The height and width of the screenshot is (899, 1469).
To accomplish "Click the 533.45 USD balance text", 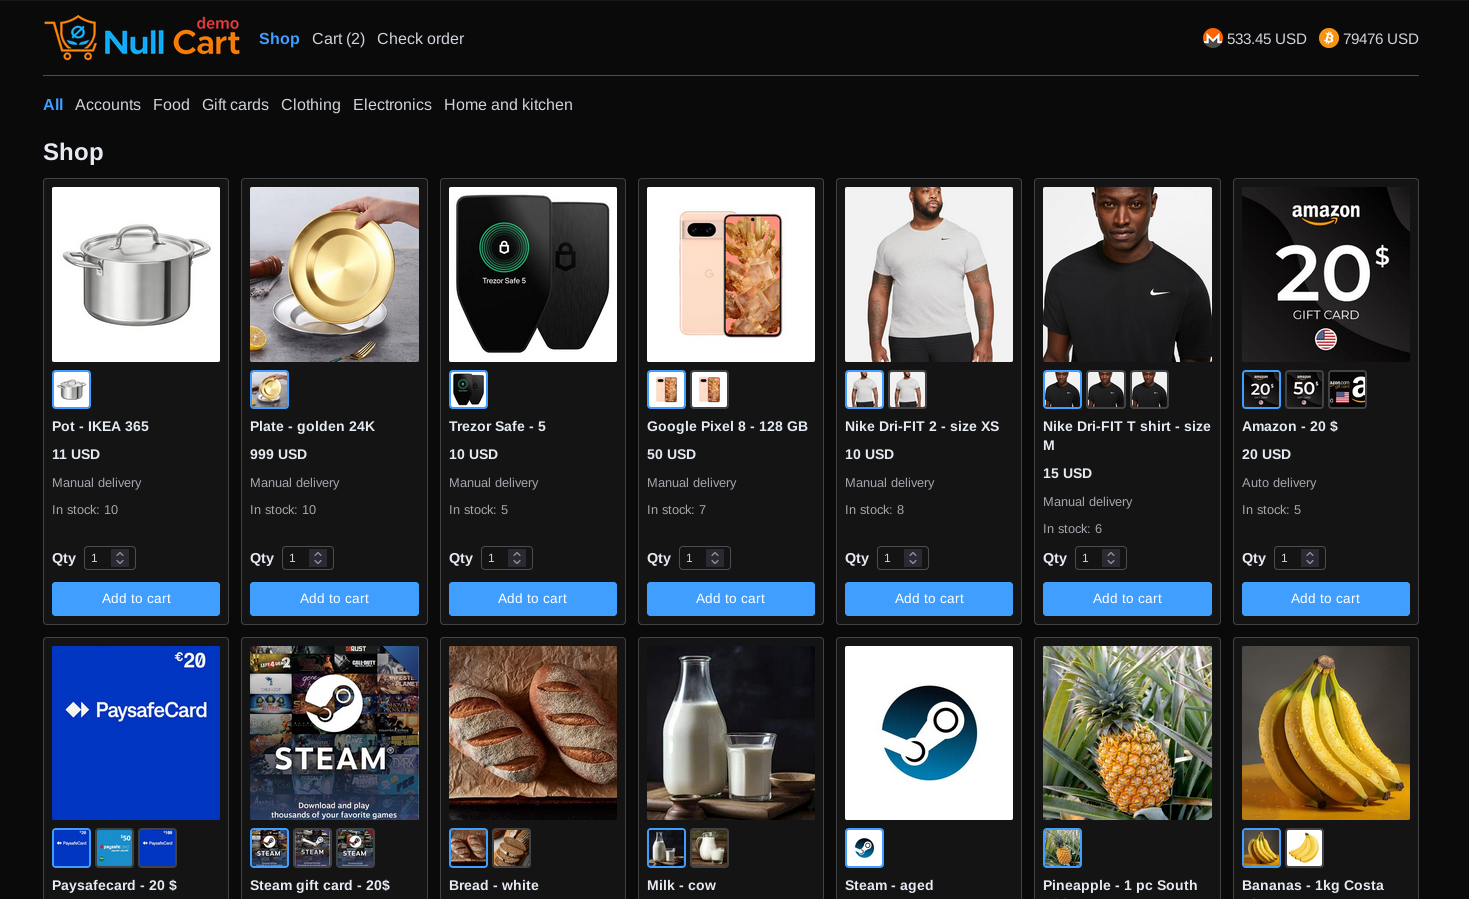I will (x=1266, y=38).
